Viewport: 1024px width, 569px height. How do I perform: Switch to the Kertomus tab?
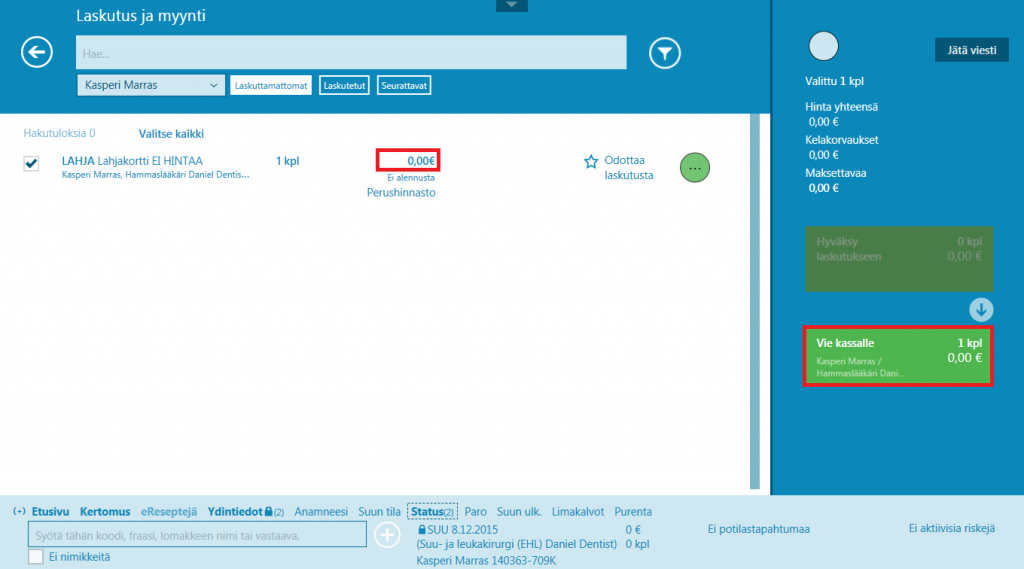click(105, 511)
